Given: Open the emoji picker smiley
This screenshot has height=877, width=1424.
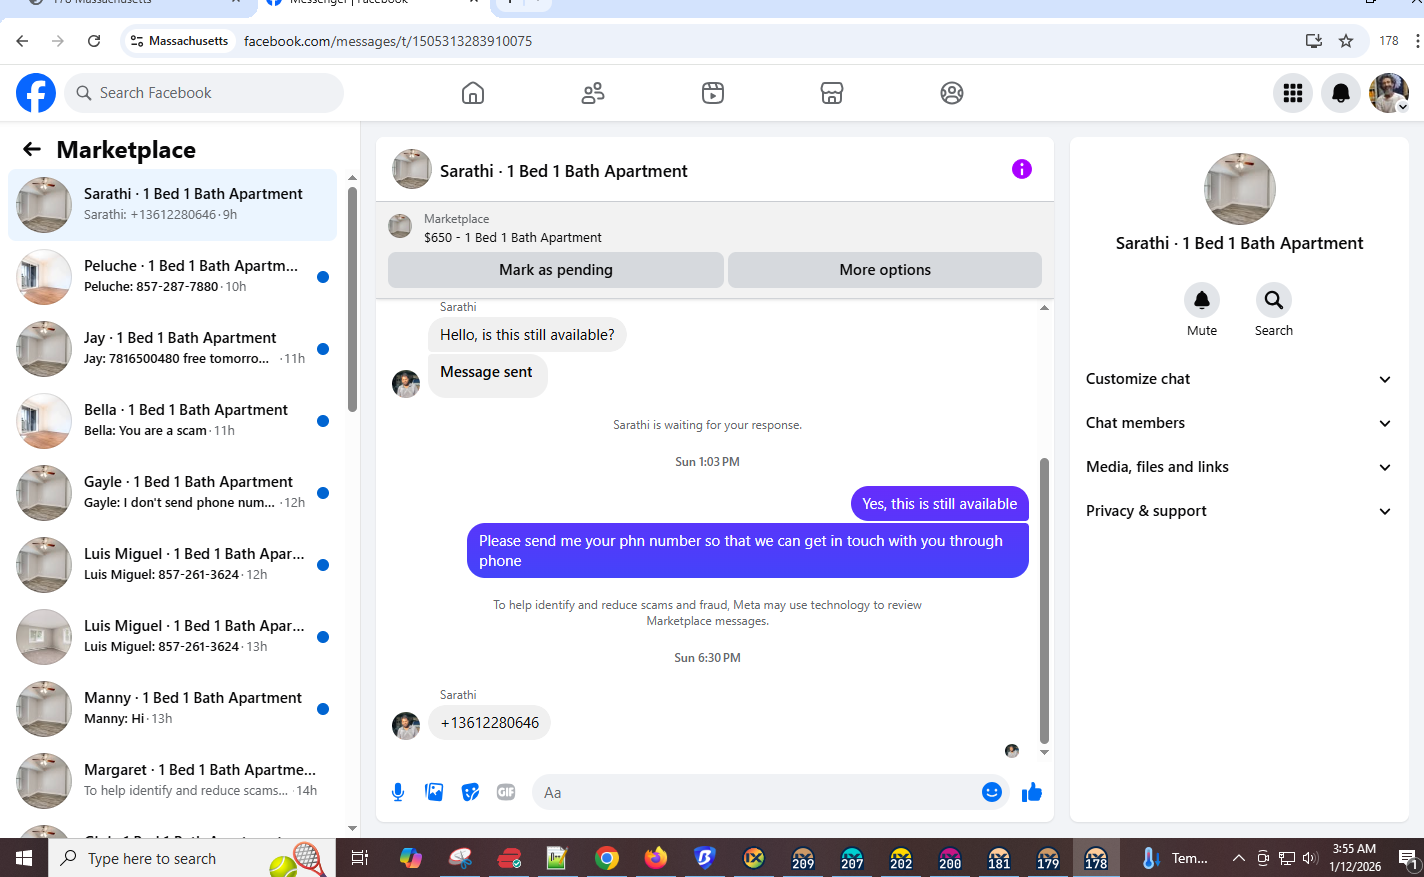Looking at the screenshot, I should coord(992,792).
